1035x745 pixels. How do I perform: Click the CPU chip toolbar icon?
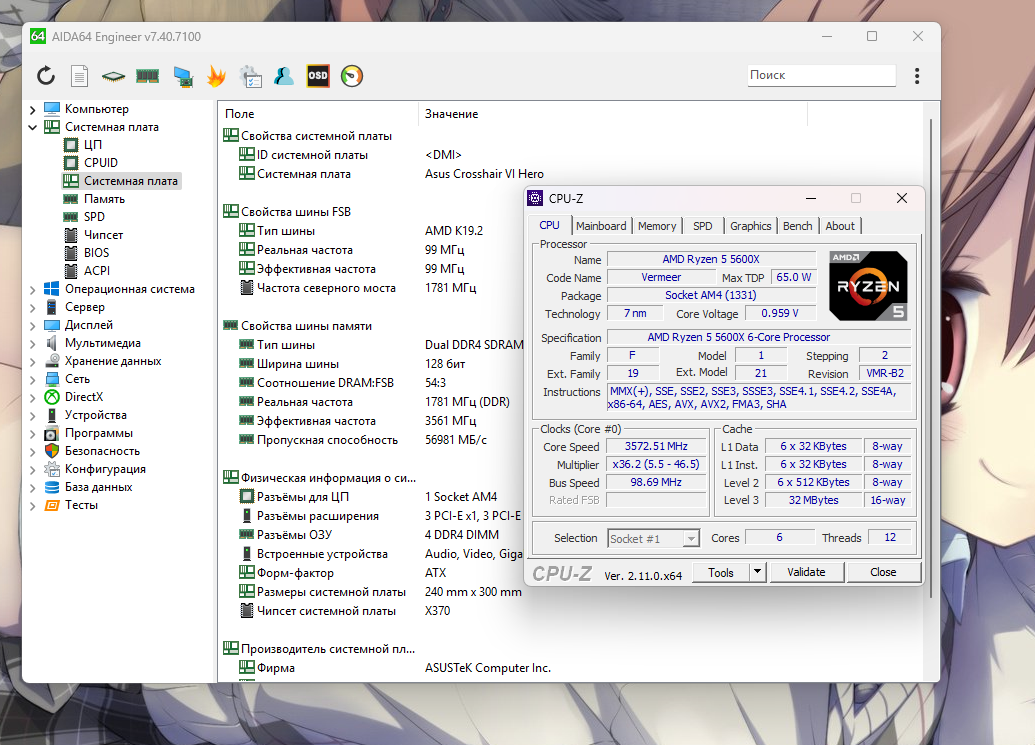point(114,77)
